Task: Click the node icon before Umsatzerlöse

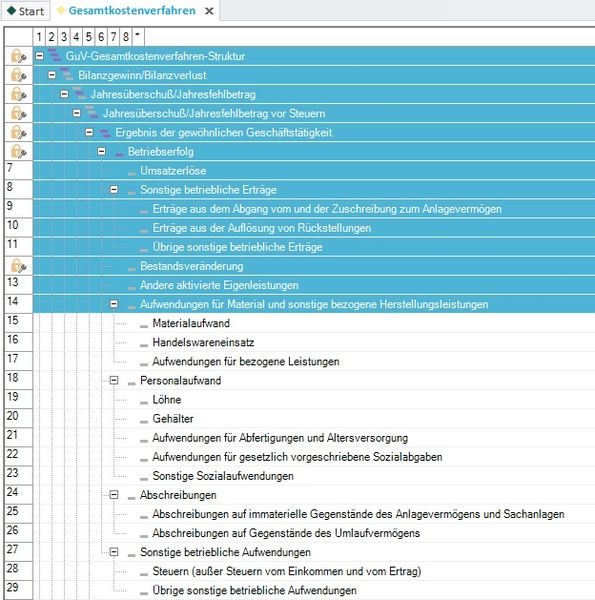Action: tap(132, 173)
